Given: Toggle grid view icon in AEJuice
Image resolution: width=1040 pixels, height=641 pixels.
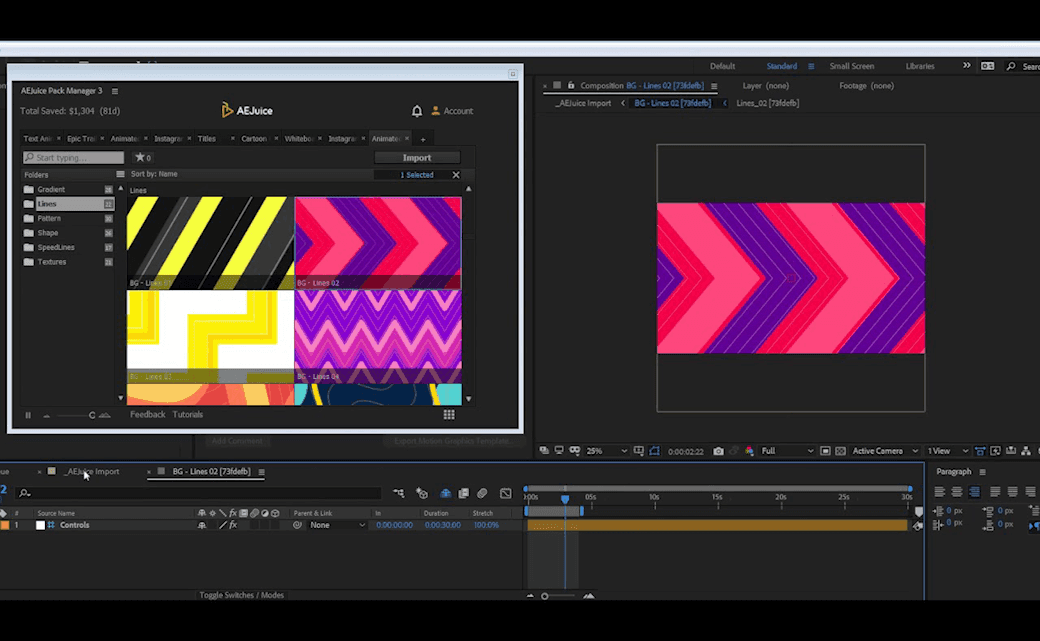Looking at the screenshot, I should (x=449, y=415).
